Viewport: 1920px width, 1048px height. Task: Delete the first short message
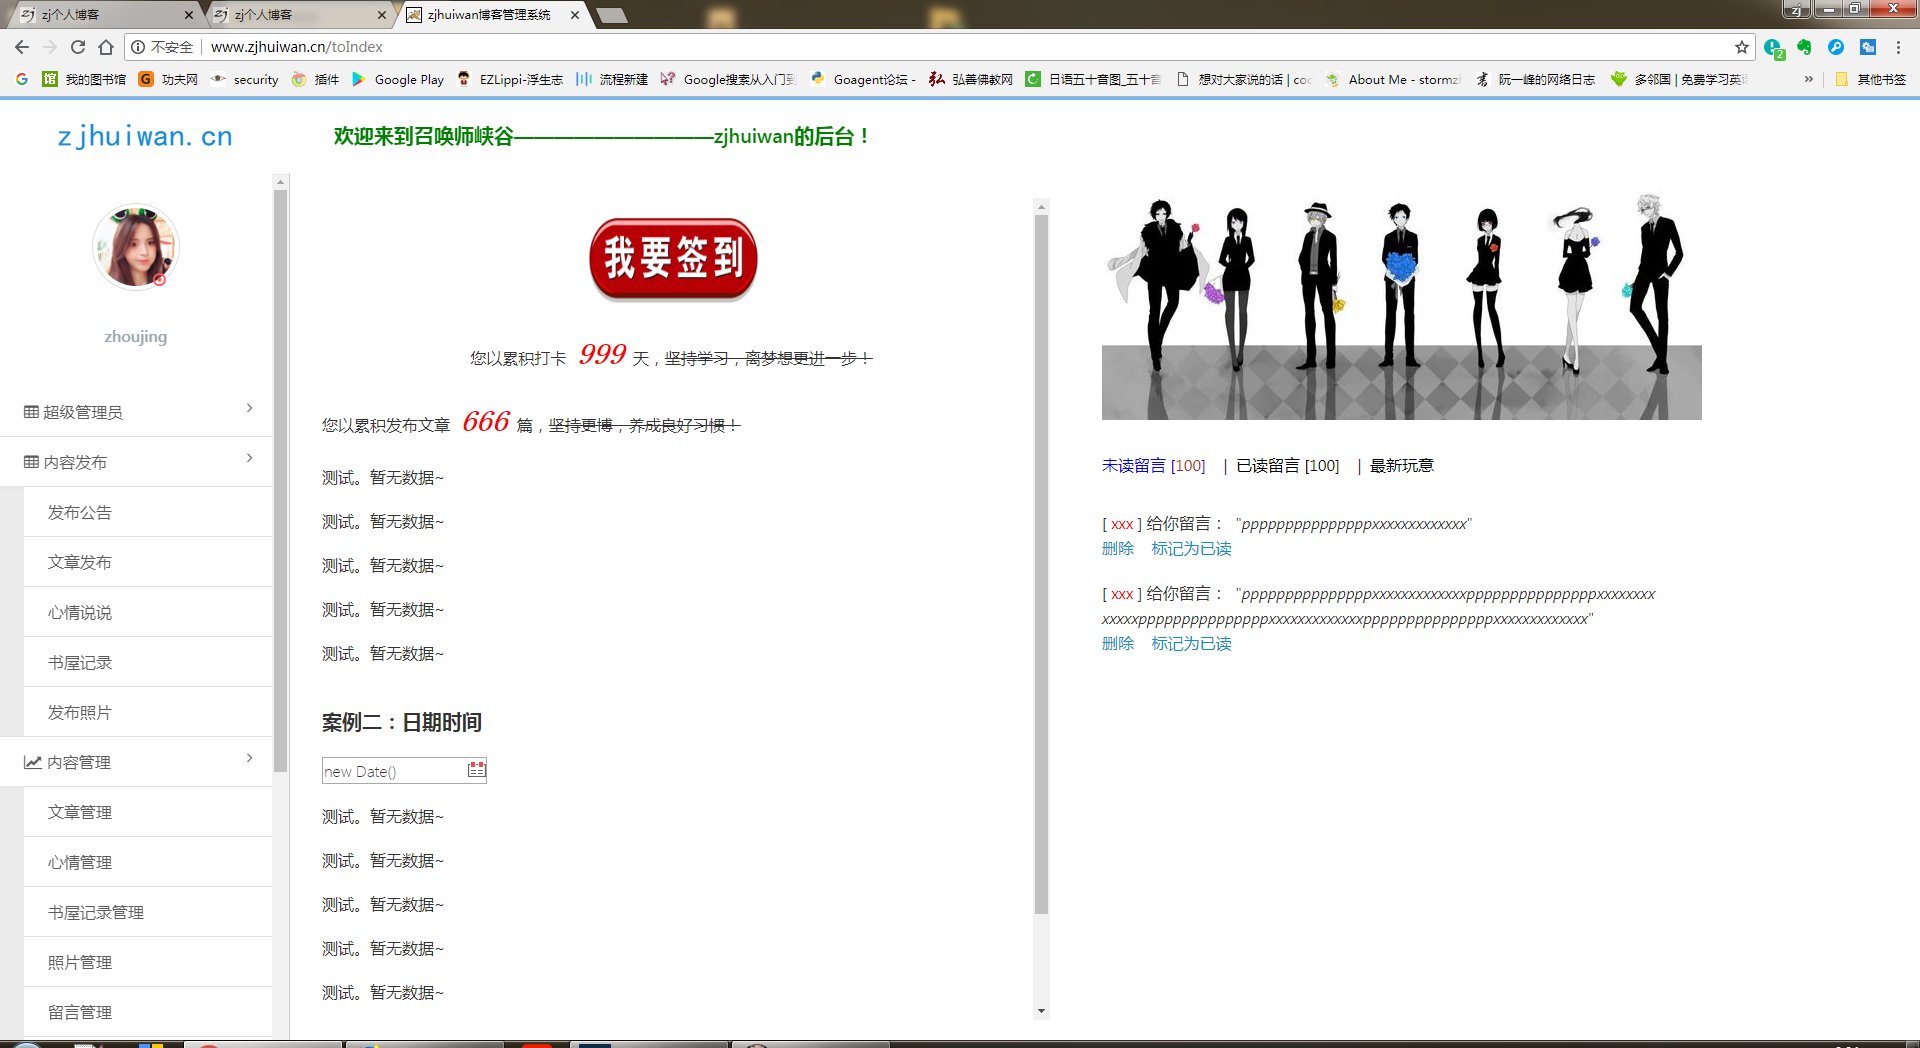click(1118, 548)
